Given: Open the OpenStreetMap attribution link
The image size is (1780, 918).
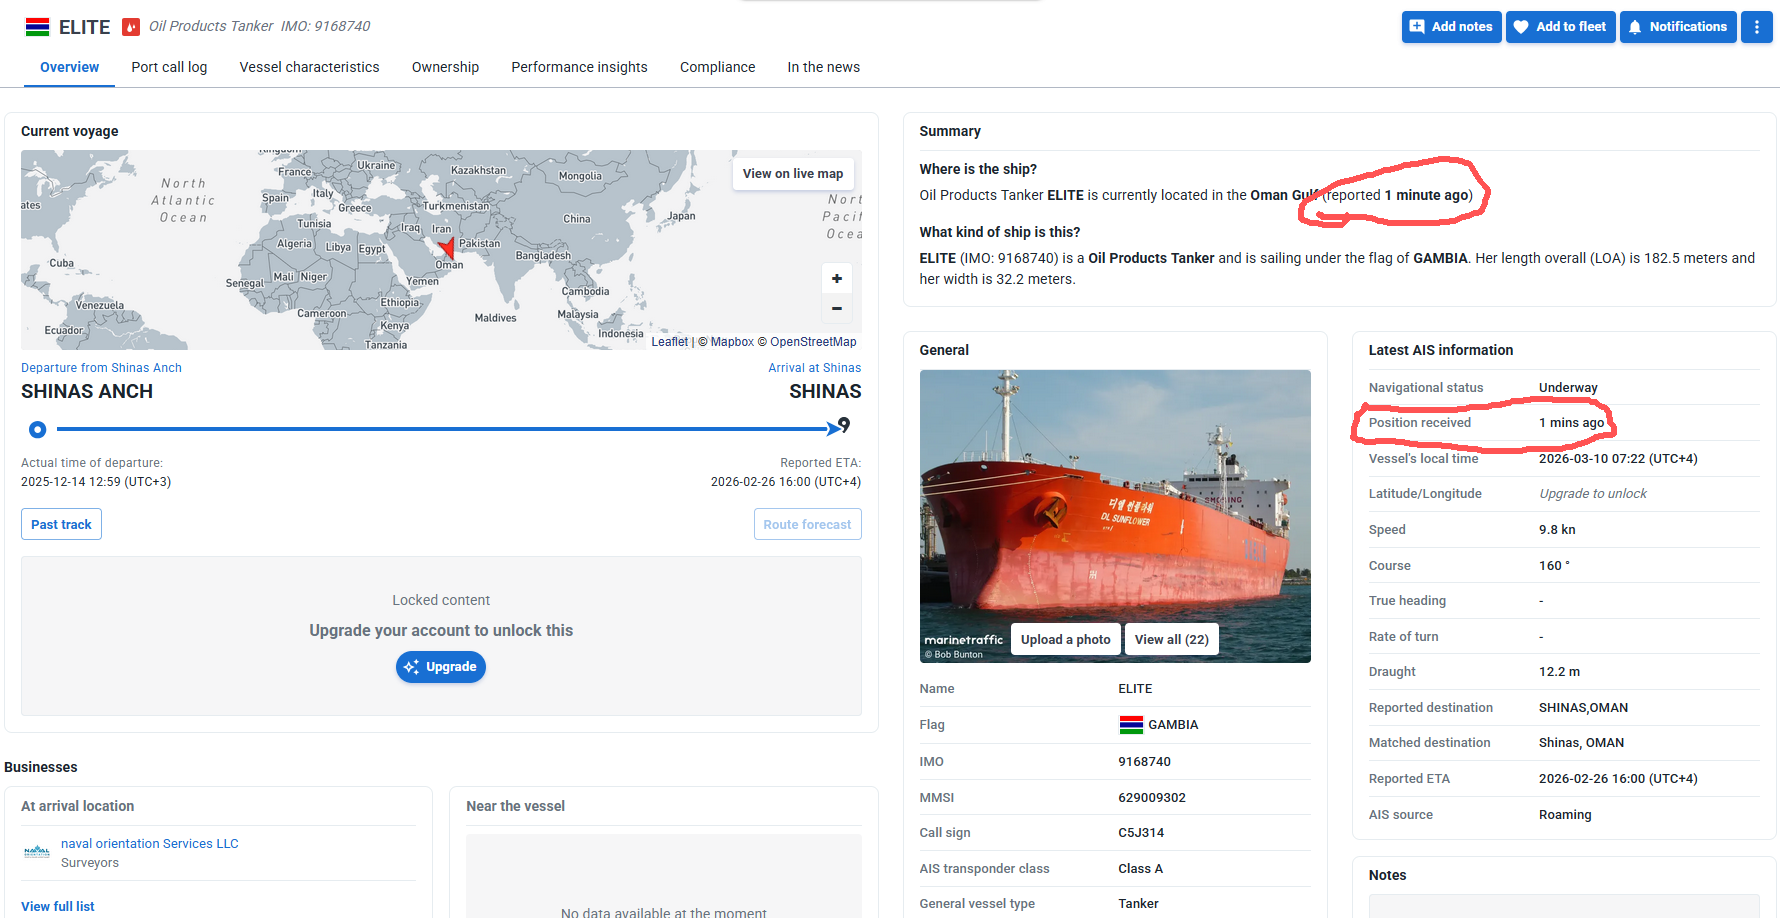Looking at the screenshot, I should tap(813, 342).
